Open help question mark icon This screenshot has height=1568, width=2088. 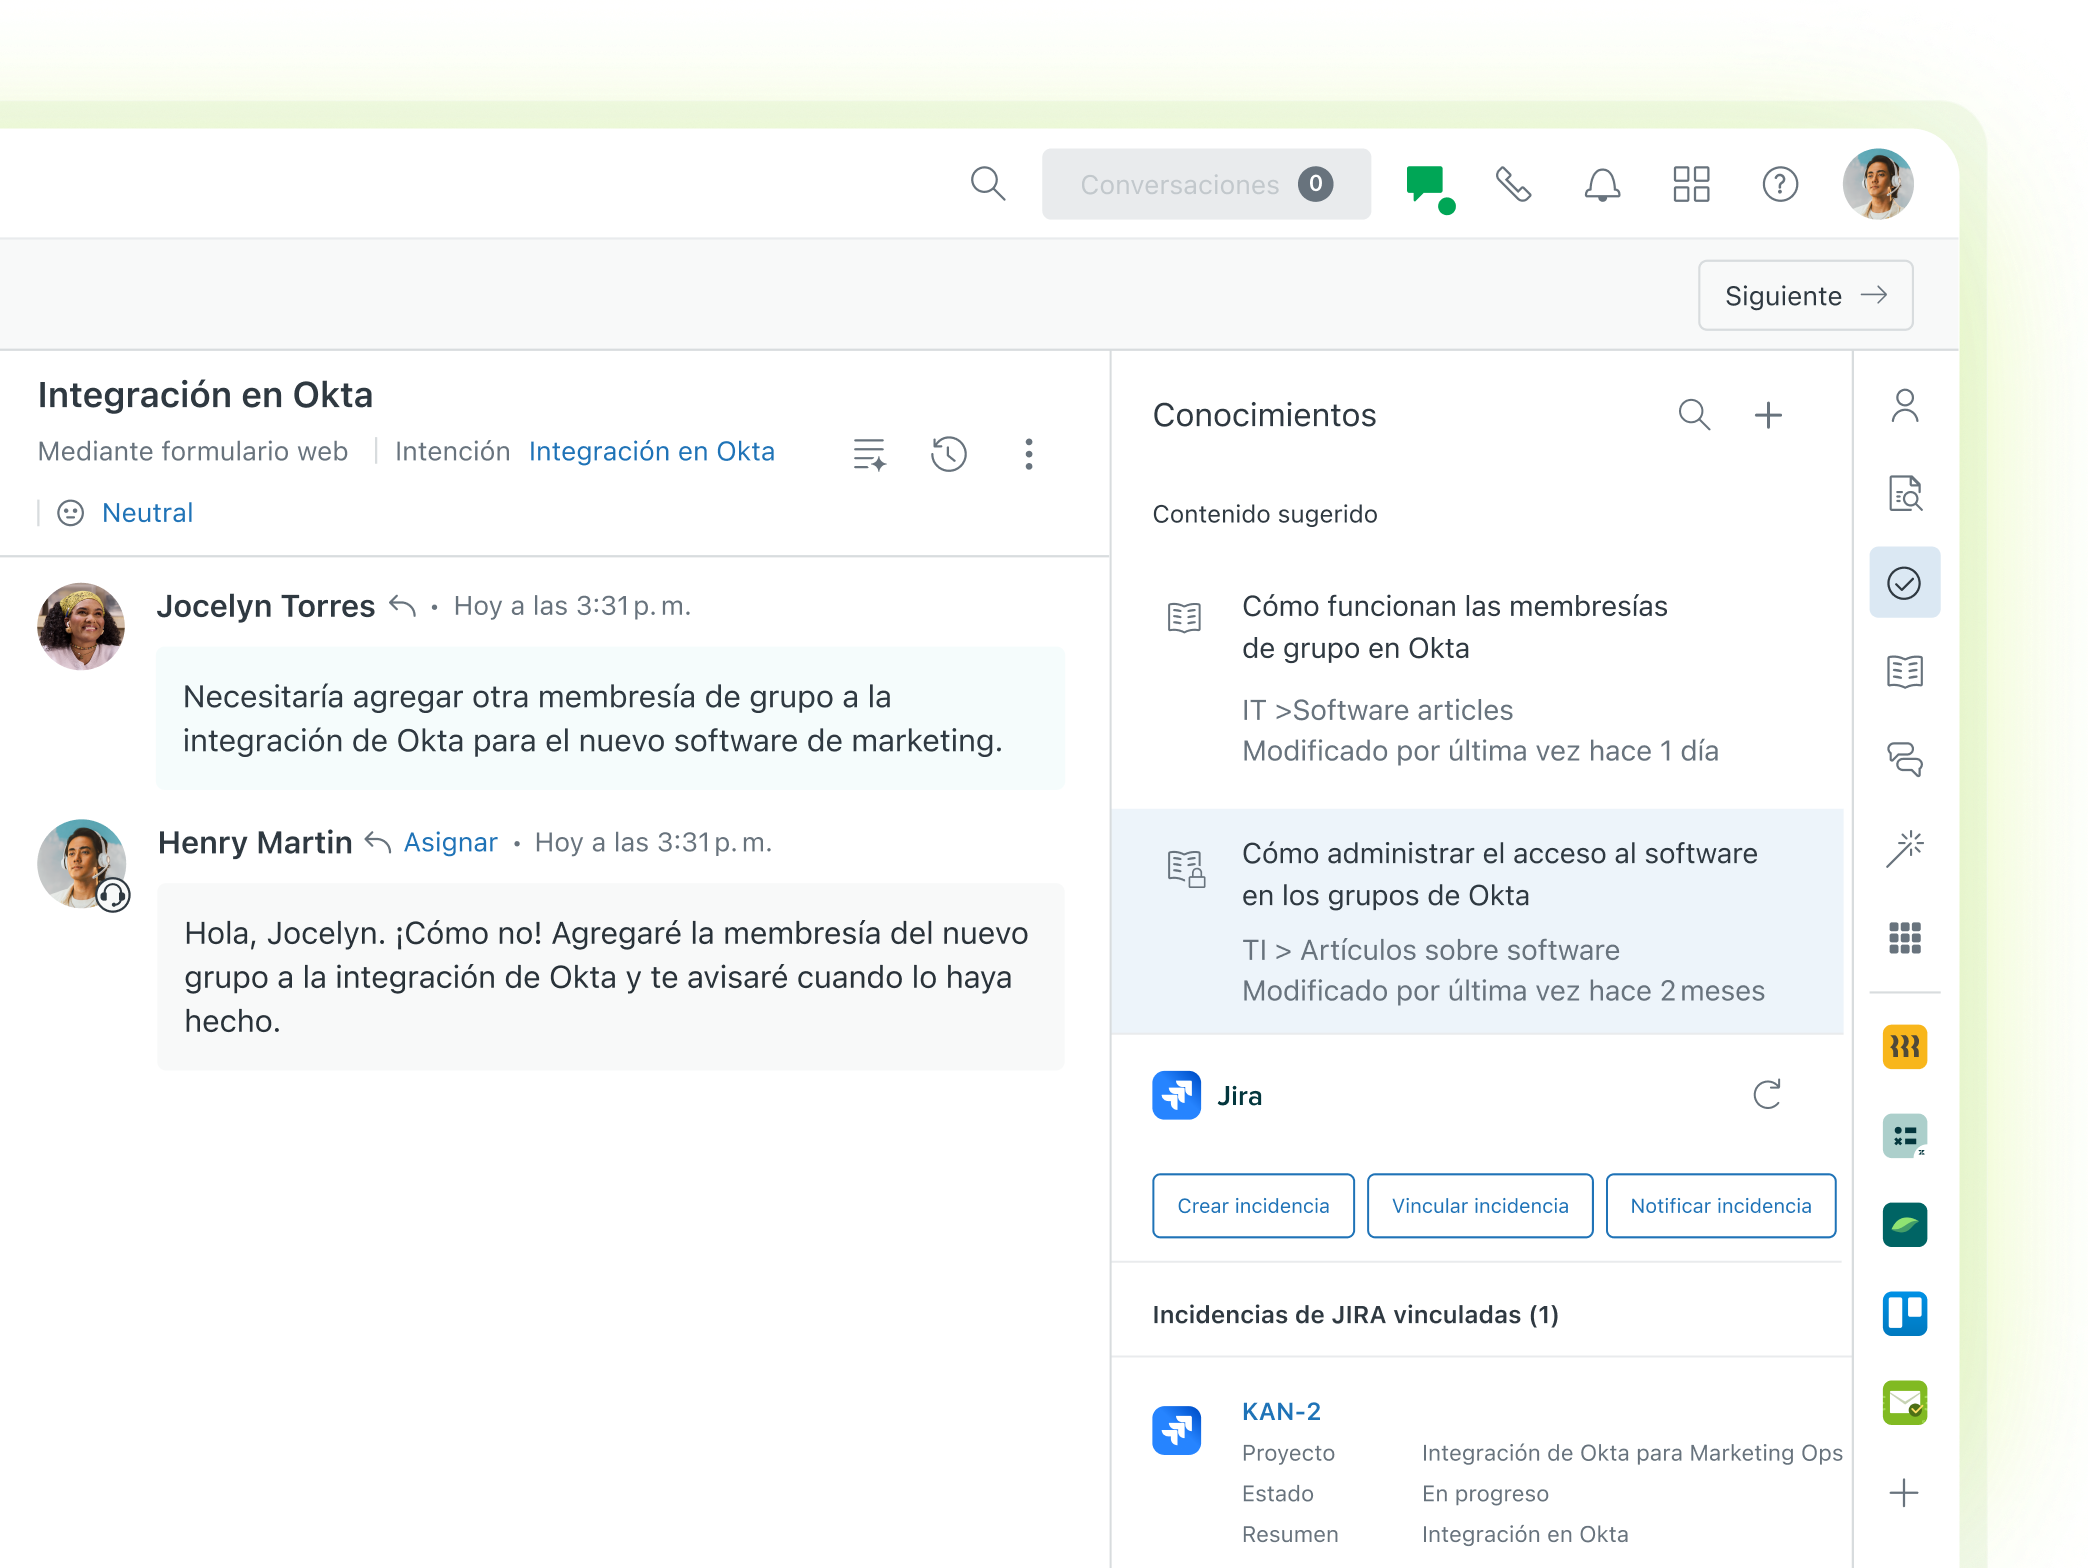pos(1780,184)
